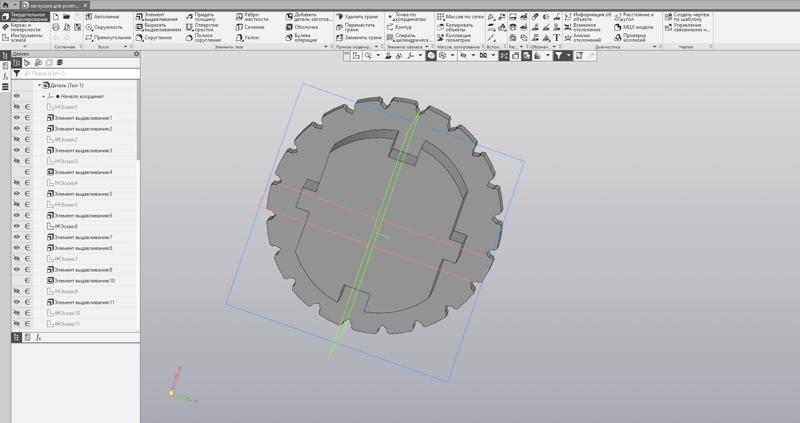Image resolution: width=800 pixels, height=423 pixels.
Task: Open zoom magnifier dropdown in view toolbar
Action: (x=378, y=56)
